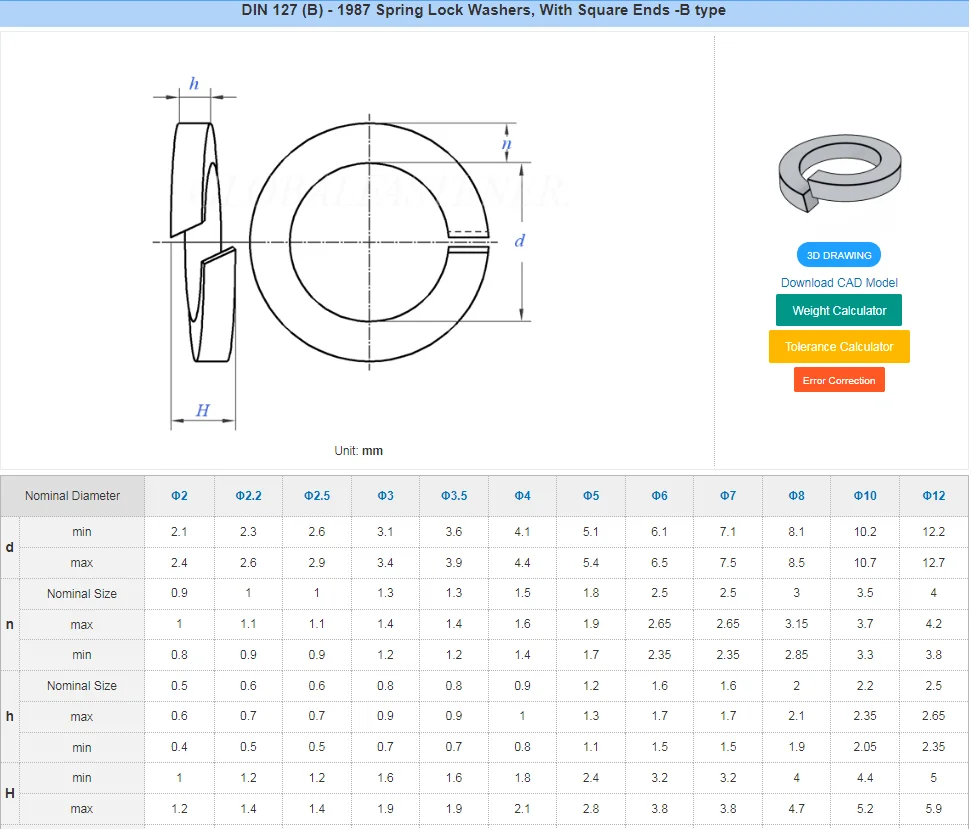Click the Φ3 column header
The width and height of the screenshot is (971, 829).
(385, 496)
